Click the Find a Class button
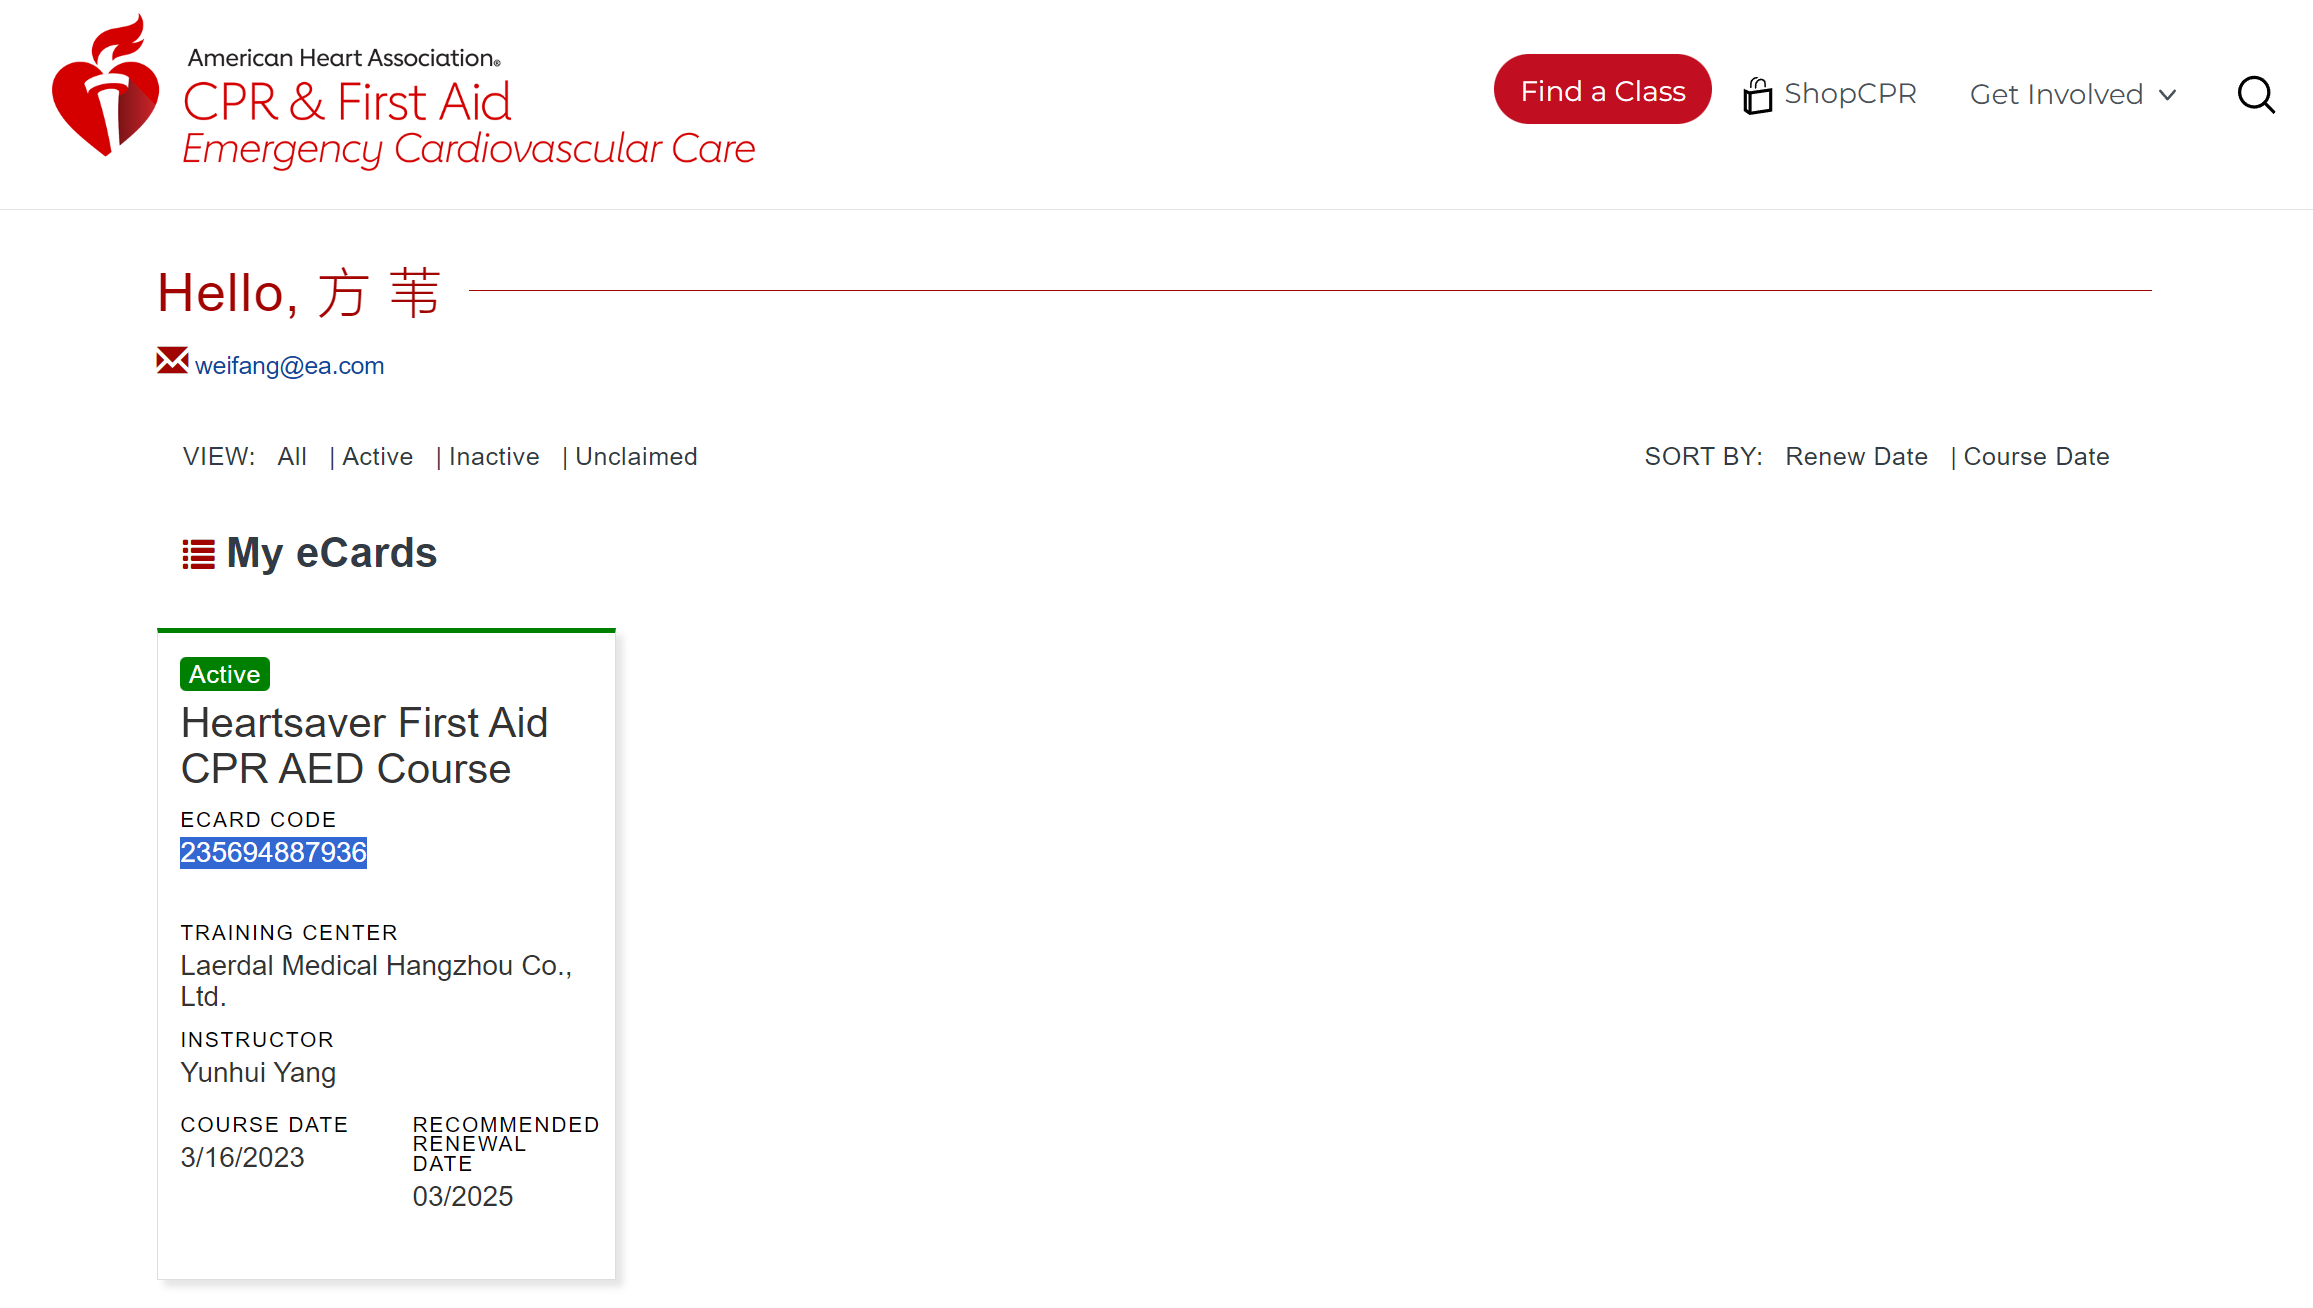The image size is (2313, 1308). point(1602,90)
